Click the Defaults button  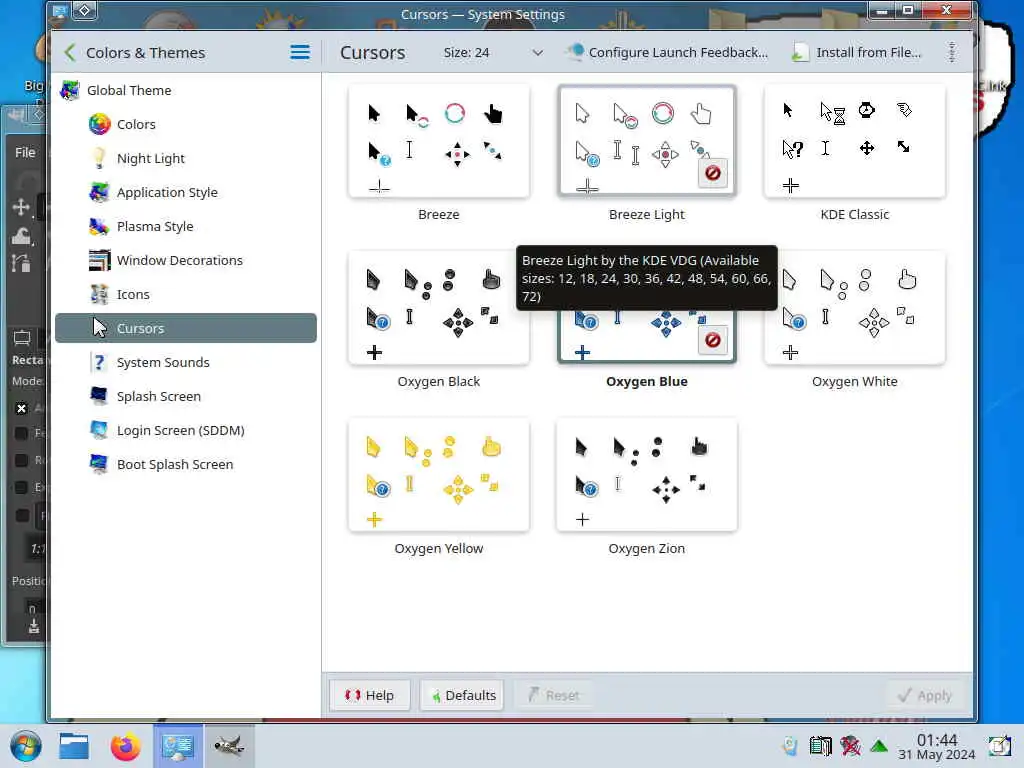point(464,696)
